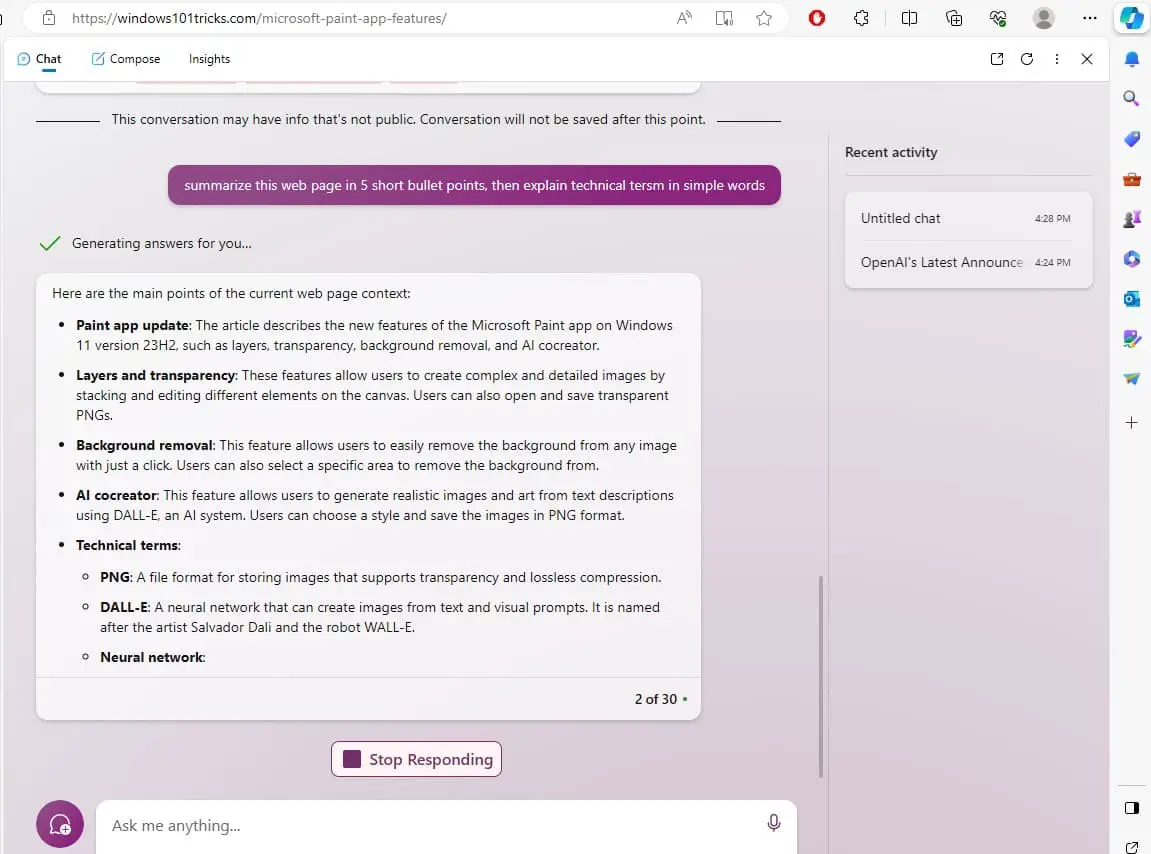1151x854 pixels.
Task: Click the 'Recent activity' heading
Action: pos(890,152)
